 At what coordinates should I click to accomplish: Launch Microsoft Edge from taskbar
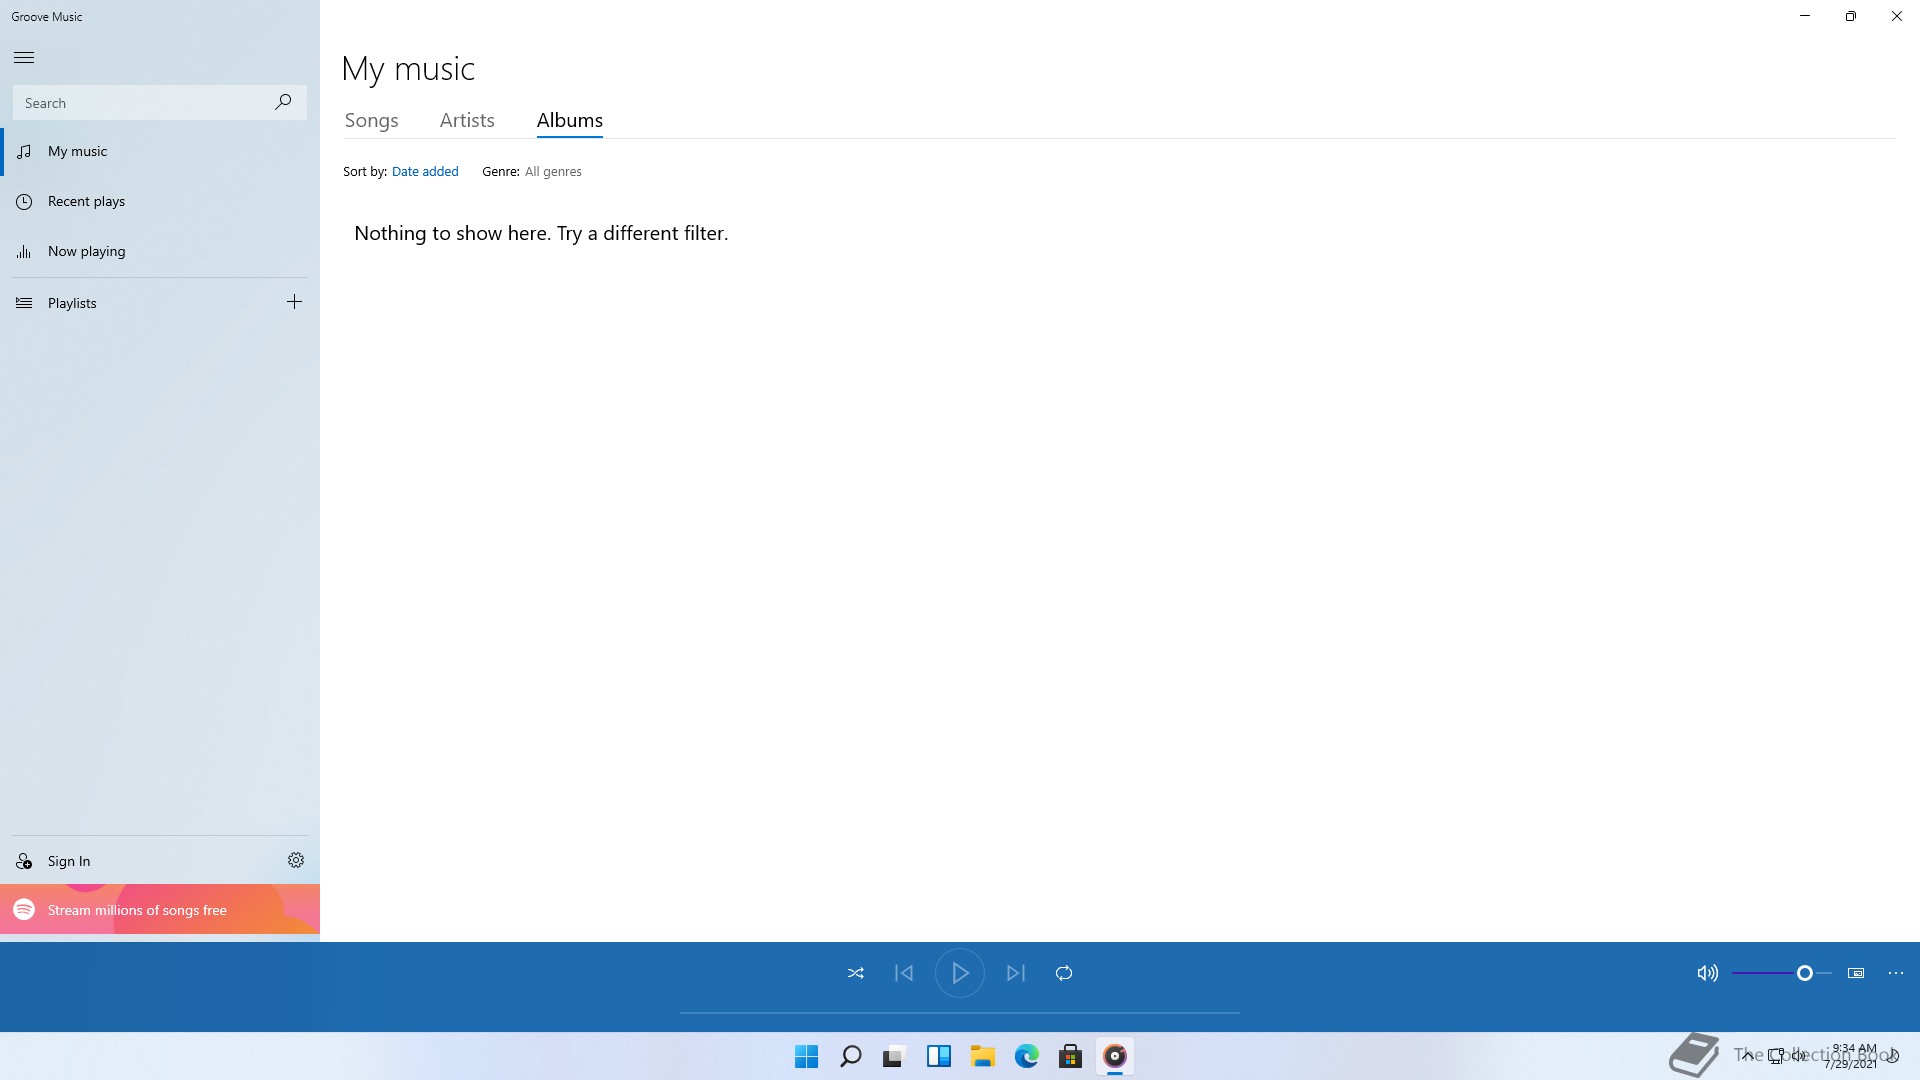1027,1056
